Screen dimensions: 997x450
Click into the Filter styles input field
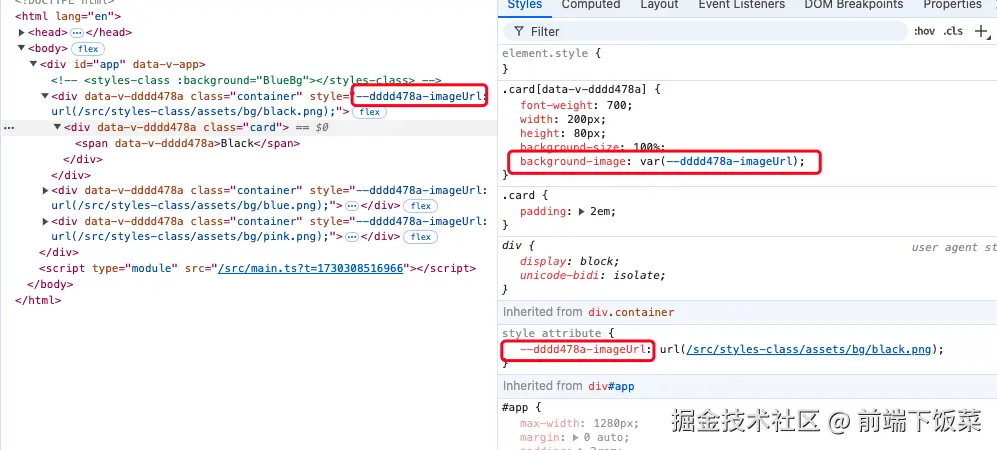[700, 32]
